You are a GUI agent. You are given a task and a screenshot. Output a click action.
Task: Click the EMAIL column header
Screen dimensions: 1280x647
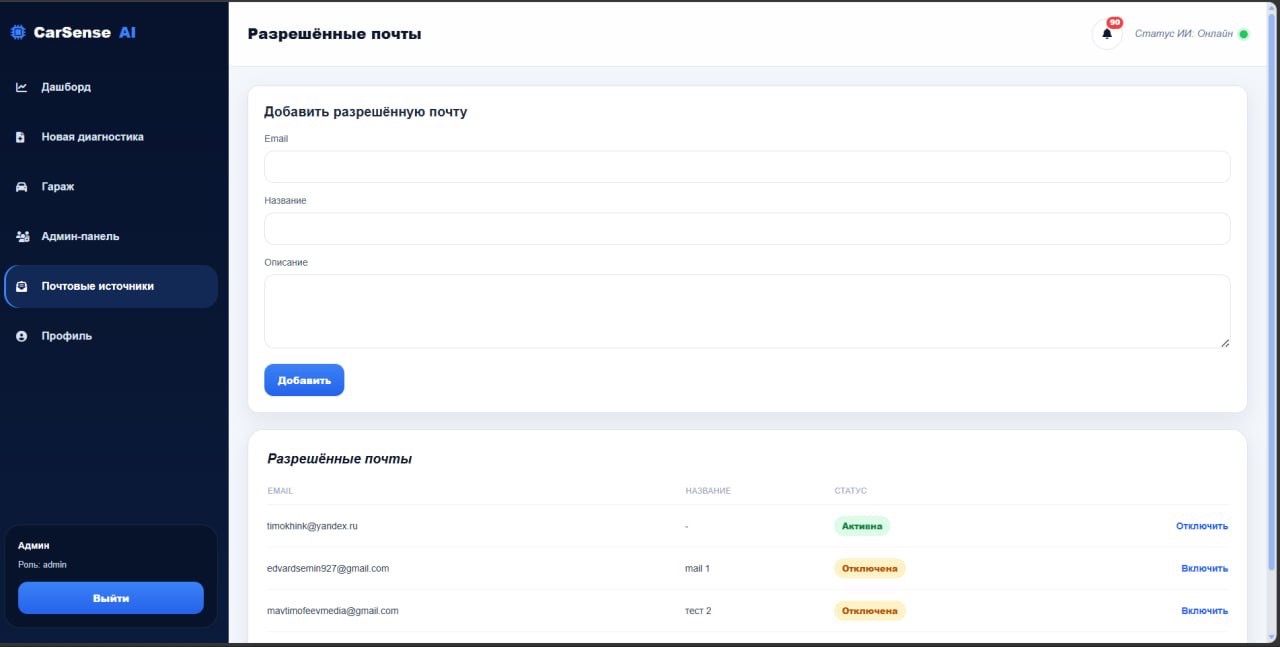(x=280, y=491)
